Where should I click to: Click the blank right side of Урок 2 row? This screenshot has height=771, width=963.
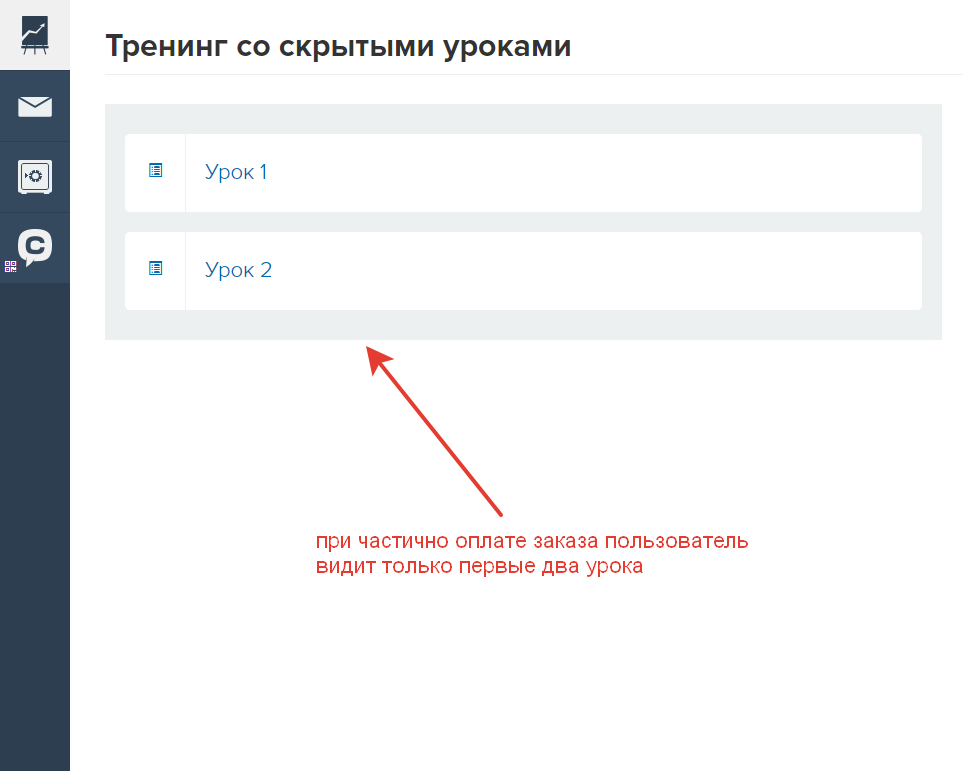700,270
